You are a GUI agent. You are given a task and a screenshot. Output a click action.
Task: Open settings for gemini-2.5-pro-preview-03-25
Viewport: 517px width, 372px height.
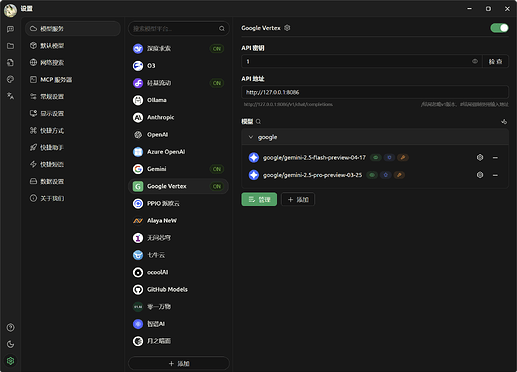tap(480, 175)
